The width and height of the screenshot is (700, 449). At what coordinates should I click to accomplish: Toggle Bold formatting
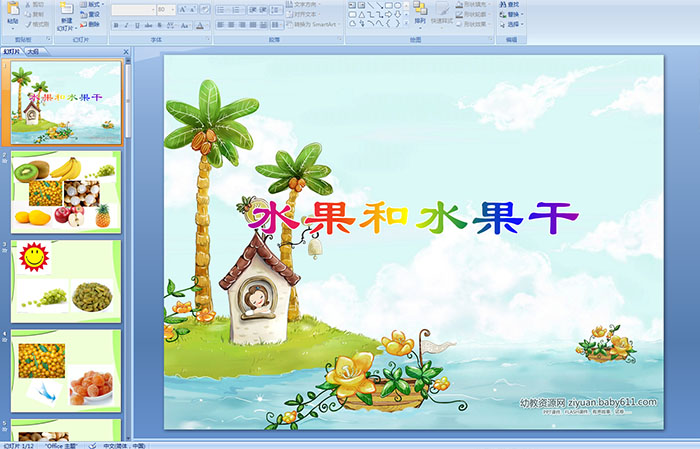point(116,25)
